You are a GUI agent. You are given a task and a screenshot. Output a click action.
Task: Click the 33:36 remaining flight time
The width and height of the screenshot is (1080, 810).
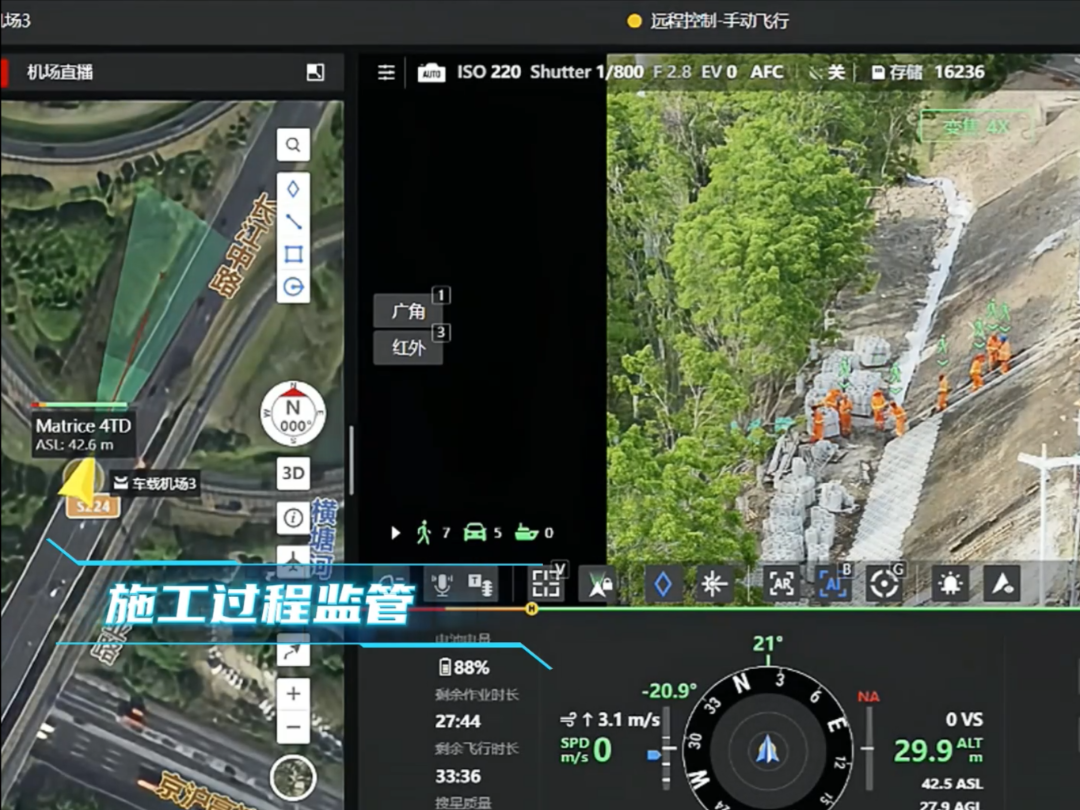pos(458,776)
